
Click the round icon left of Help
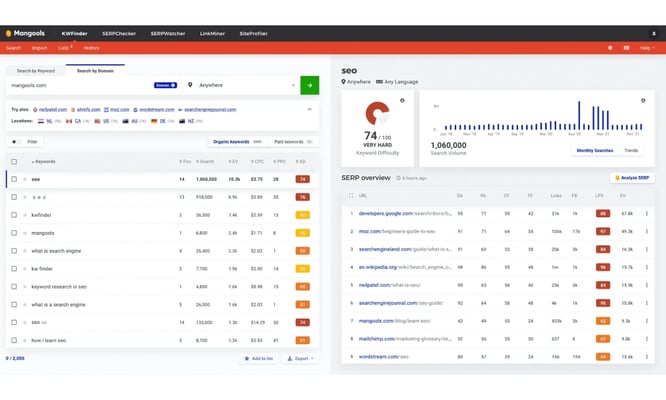click(610, 48)
